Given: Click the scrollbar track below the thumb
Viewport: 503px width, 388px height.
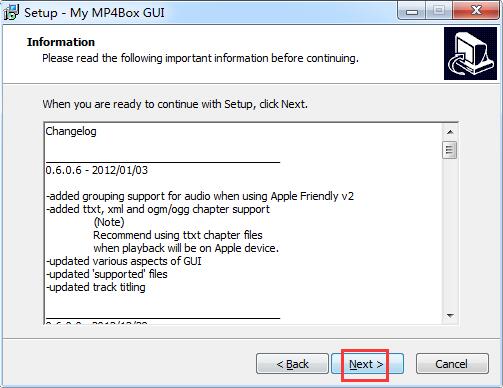Looking at the screenshot, I should (449, 233).
